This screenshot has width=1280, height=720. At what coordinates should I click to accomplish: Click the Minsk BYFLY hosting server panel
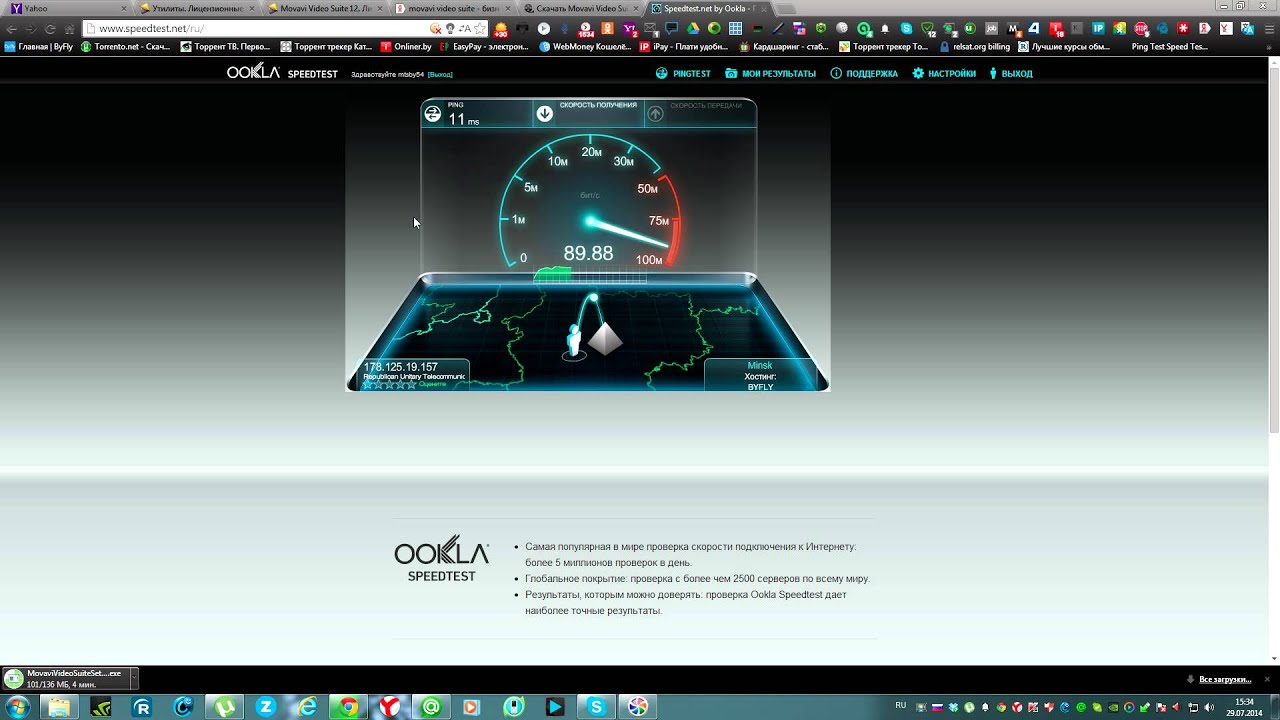(760, 375)
